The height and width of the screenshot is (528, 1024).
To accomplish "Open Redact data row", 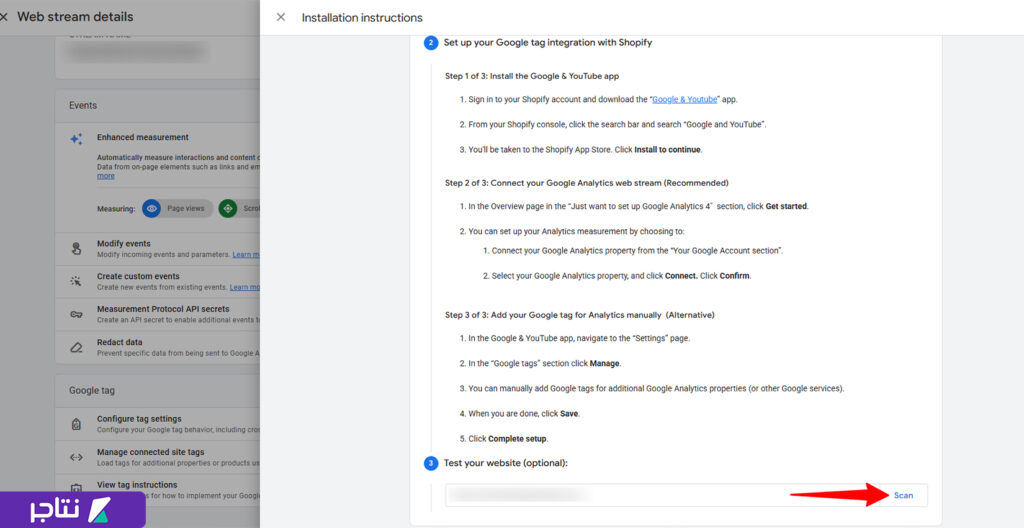I will click(x=157, y=347).
